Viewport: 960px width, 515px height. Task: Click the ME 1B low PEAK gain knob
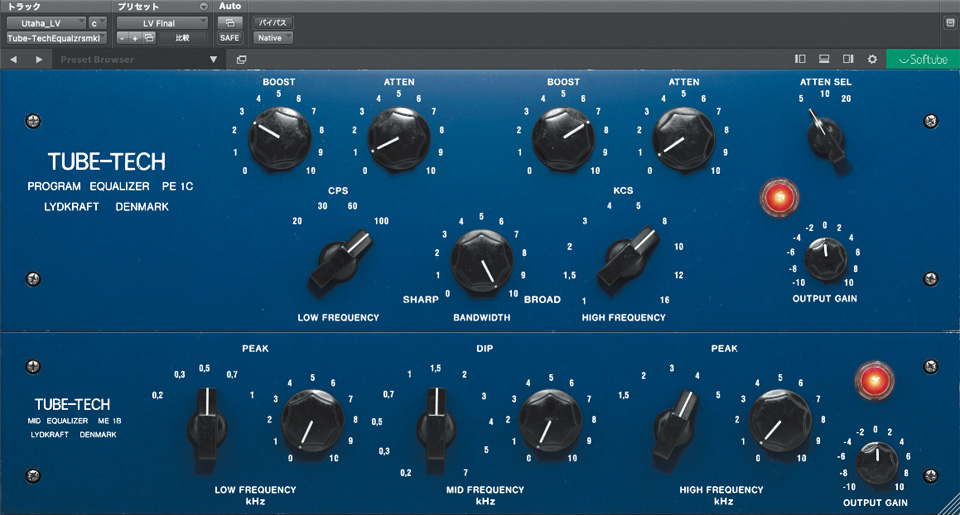tap(313, 421)
